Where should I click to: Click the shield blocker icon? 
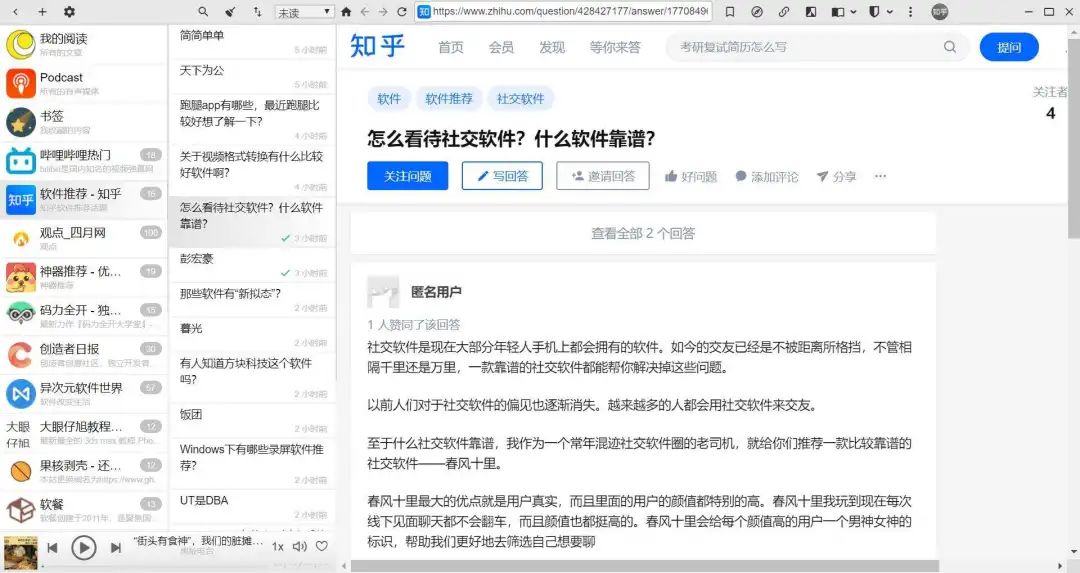click(874, 12)
